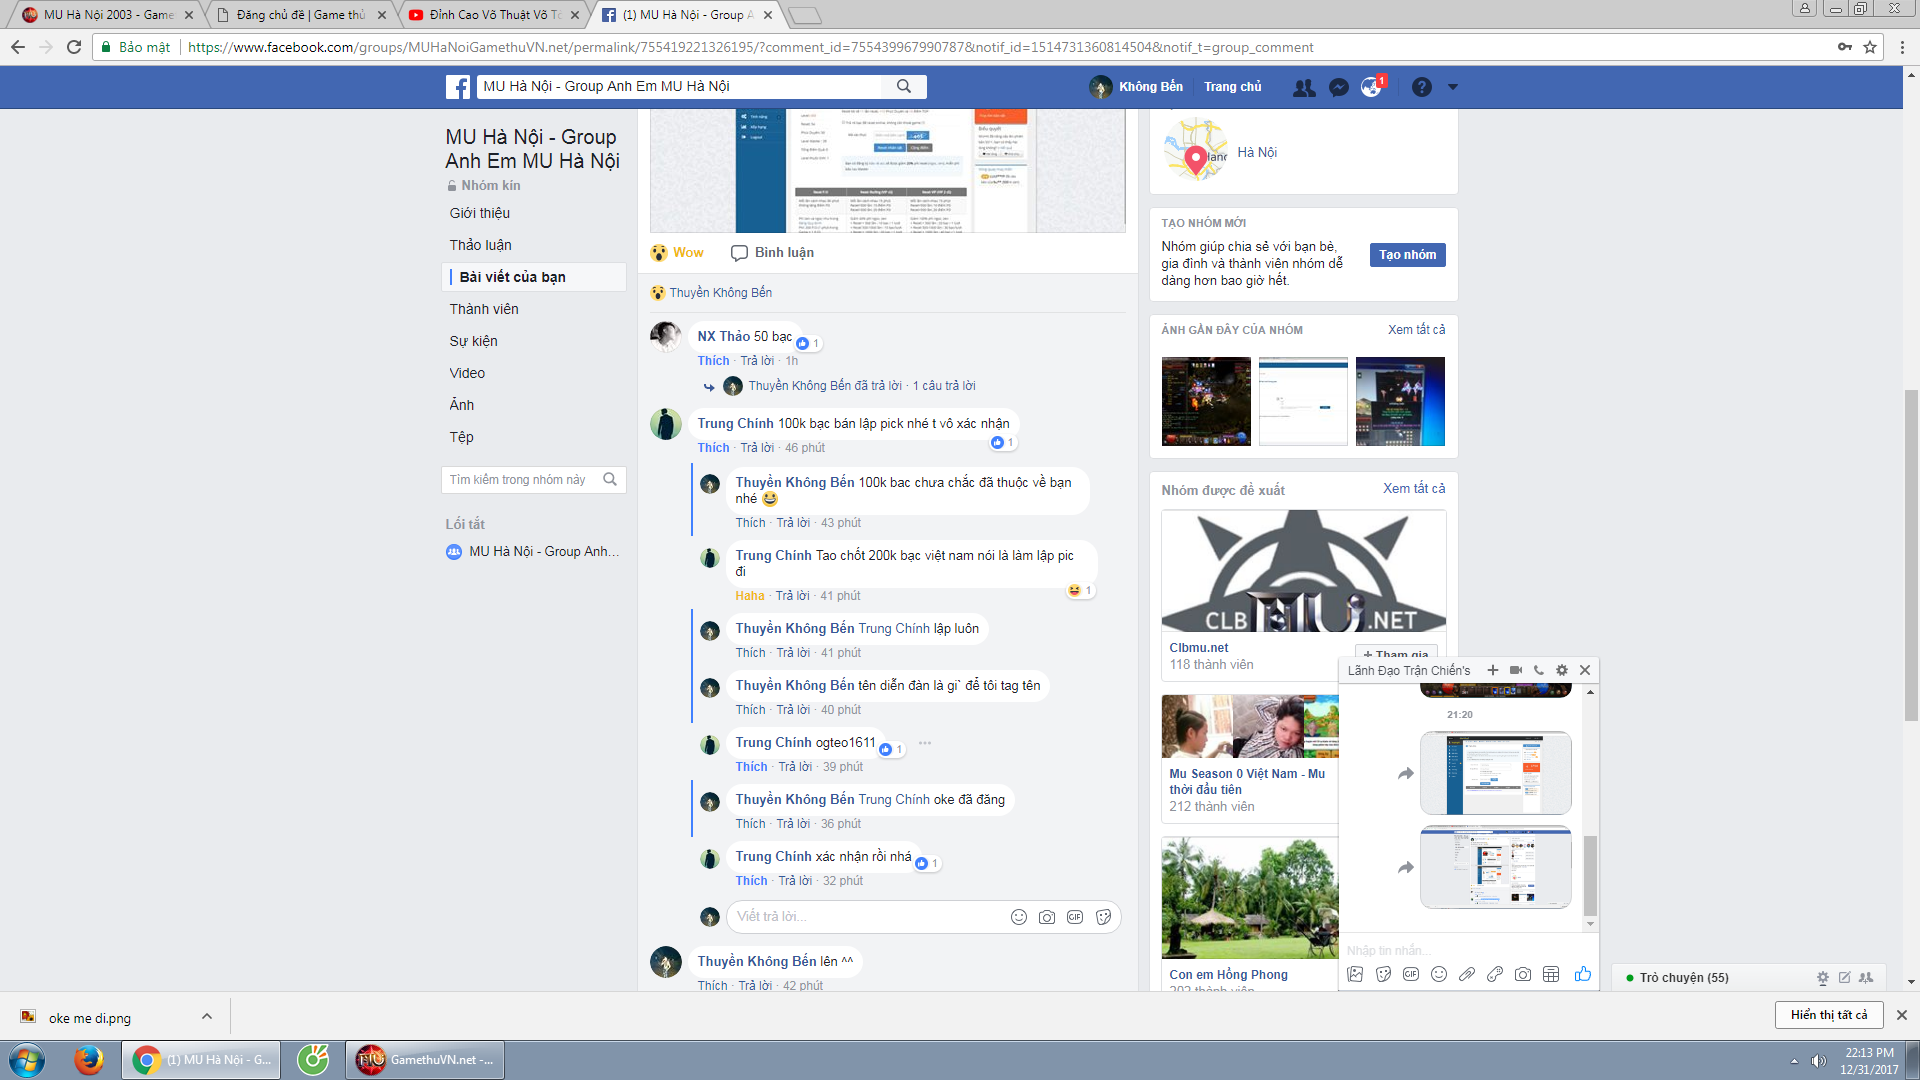Switch to MU Hà Nội 2003 browser tab
The height and width of the screenshot is (1080, 1920).
pyautogui.click(x=108, y=15)
